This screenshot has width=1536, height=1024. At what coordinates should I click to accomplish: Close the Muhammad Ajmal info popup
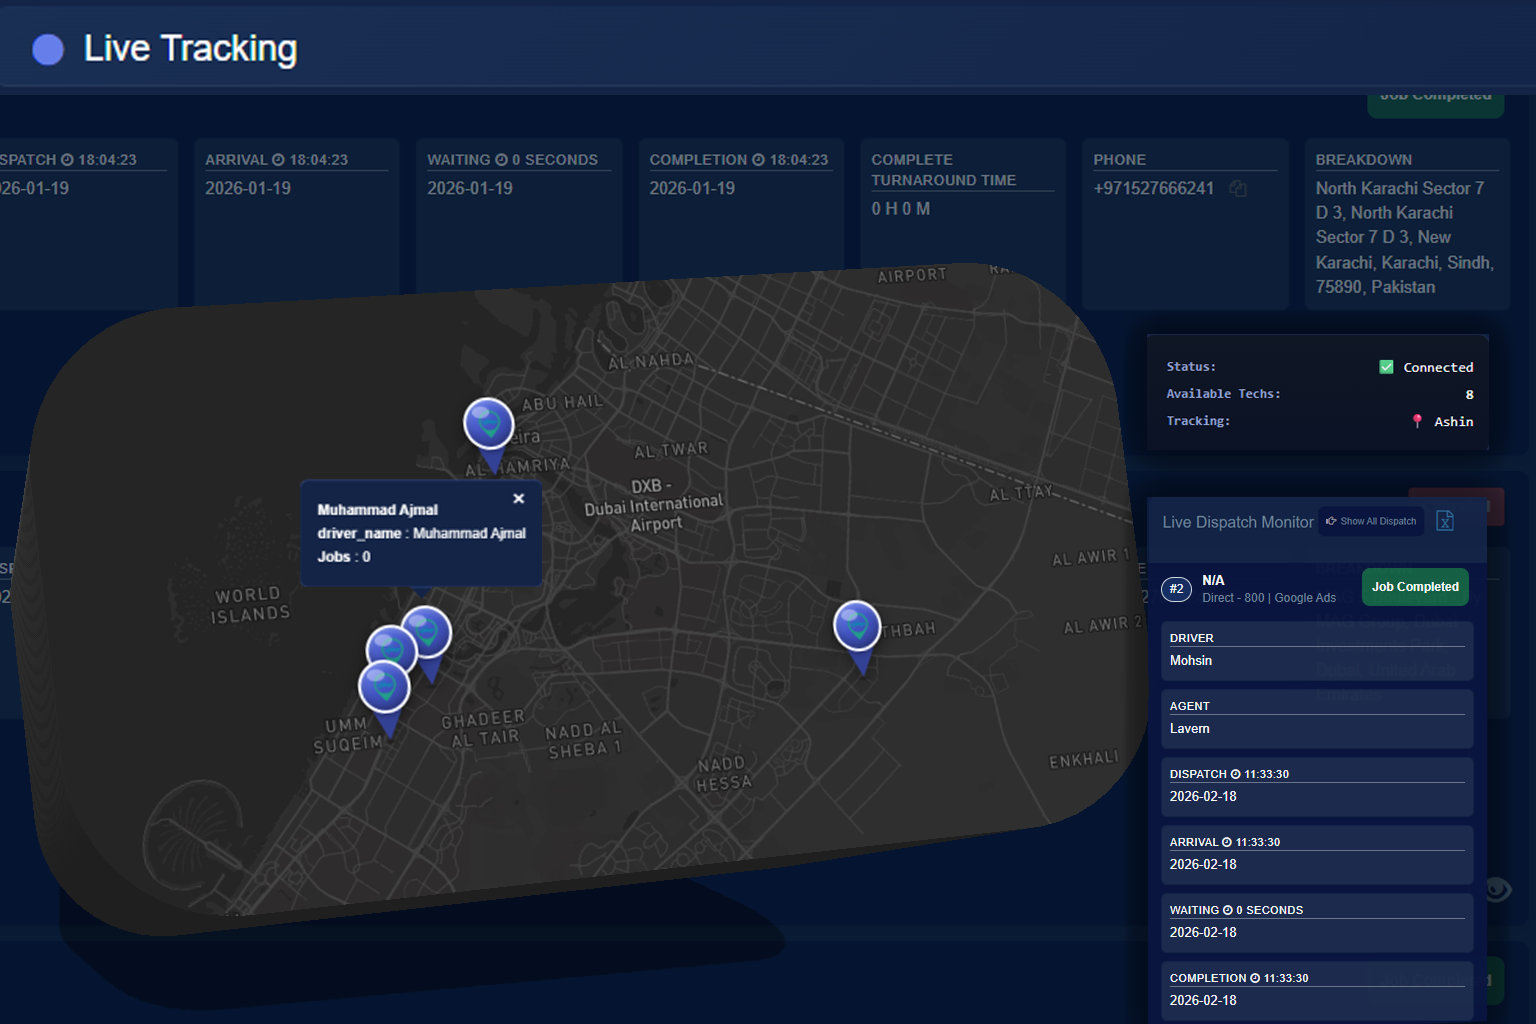518,498
